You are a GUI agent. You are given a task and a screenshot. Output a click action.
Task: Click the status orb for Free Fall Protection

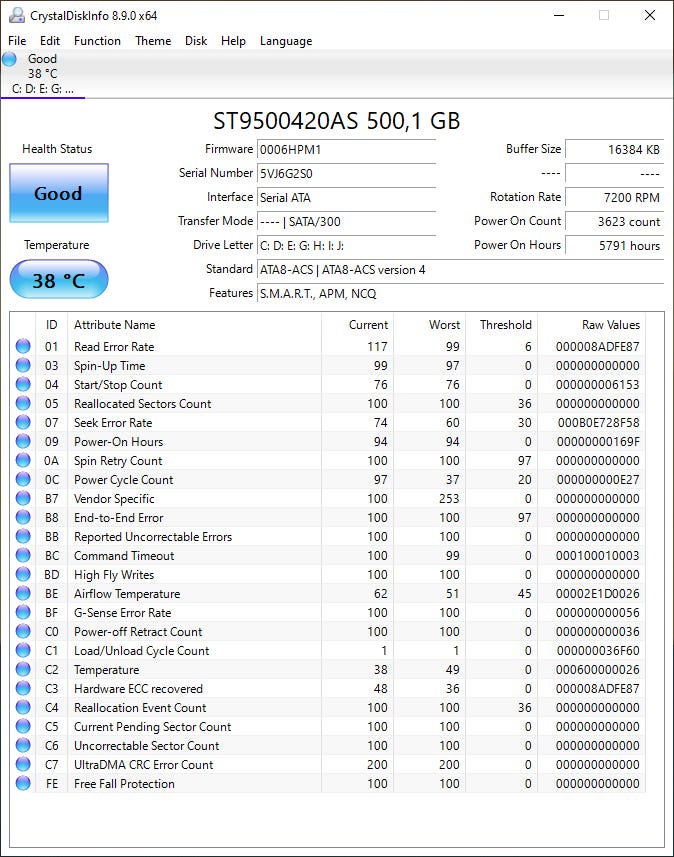23,784
